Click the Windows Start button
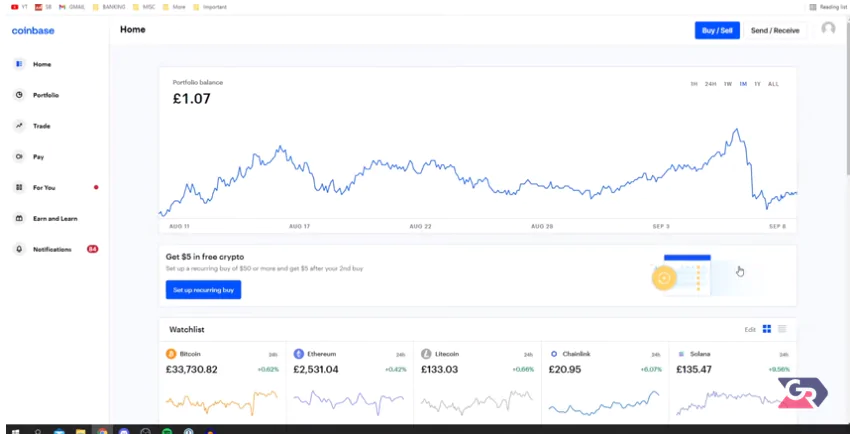Image resolution: width=850 pixels, height=434 pixels. click(15, 431)
